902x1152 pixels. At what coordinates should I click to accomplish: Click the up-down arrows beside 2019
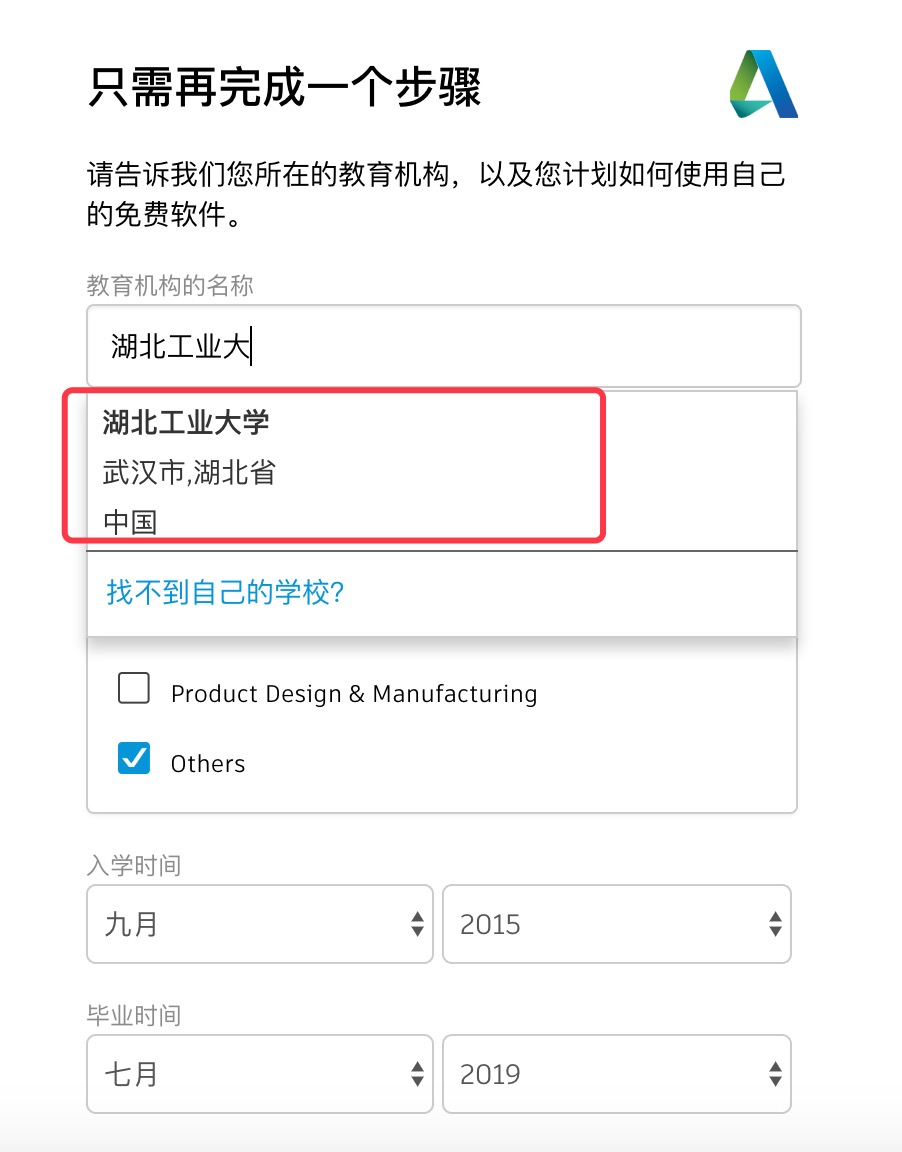tap(774, 1075)
